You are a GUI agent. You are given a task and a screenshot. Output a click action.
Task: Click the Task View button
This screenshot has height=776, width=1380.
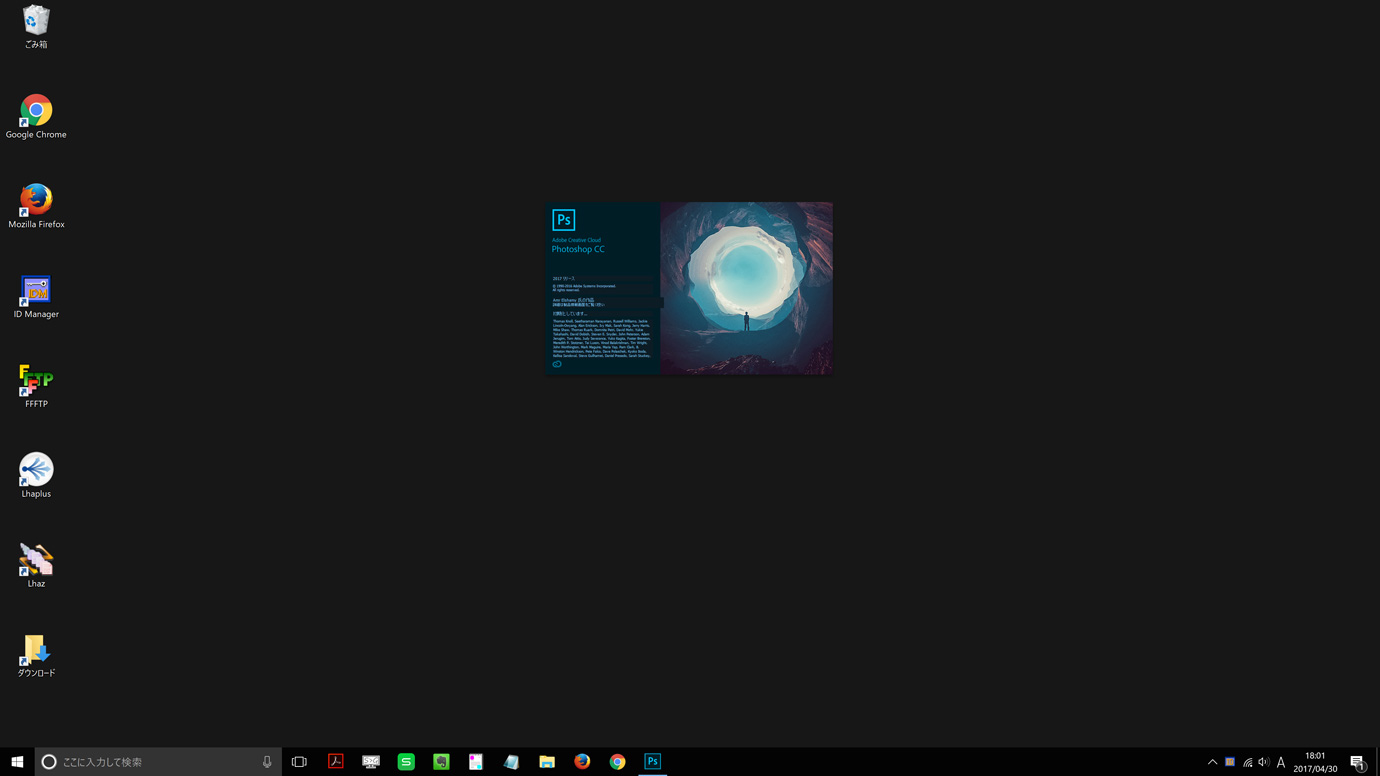pos(299,762)
